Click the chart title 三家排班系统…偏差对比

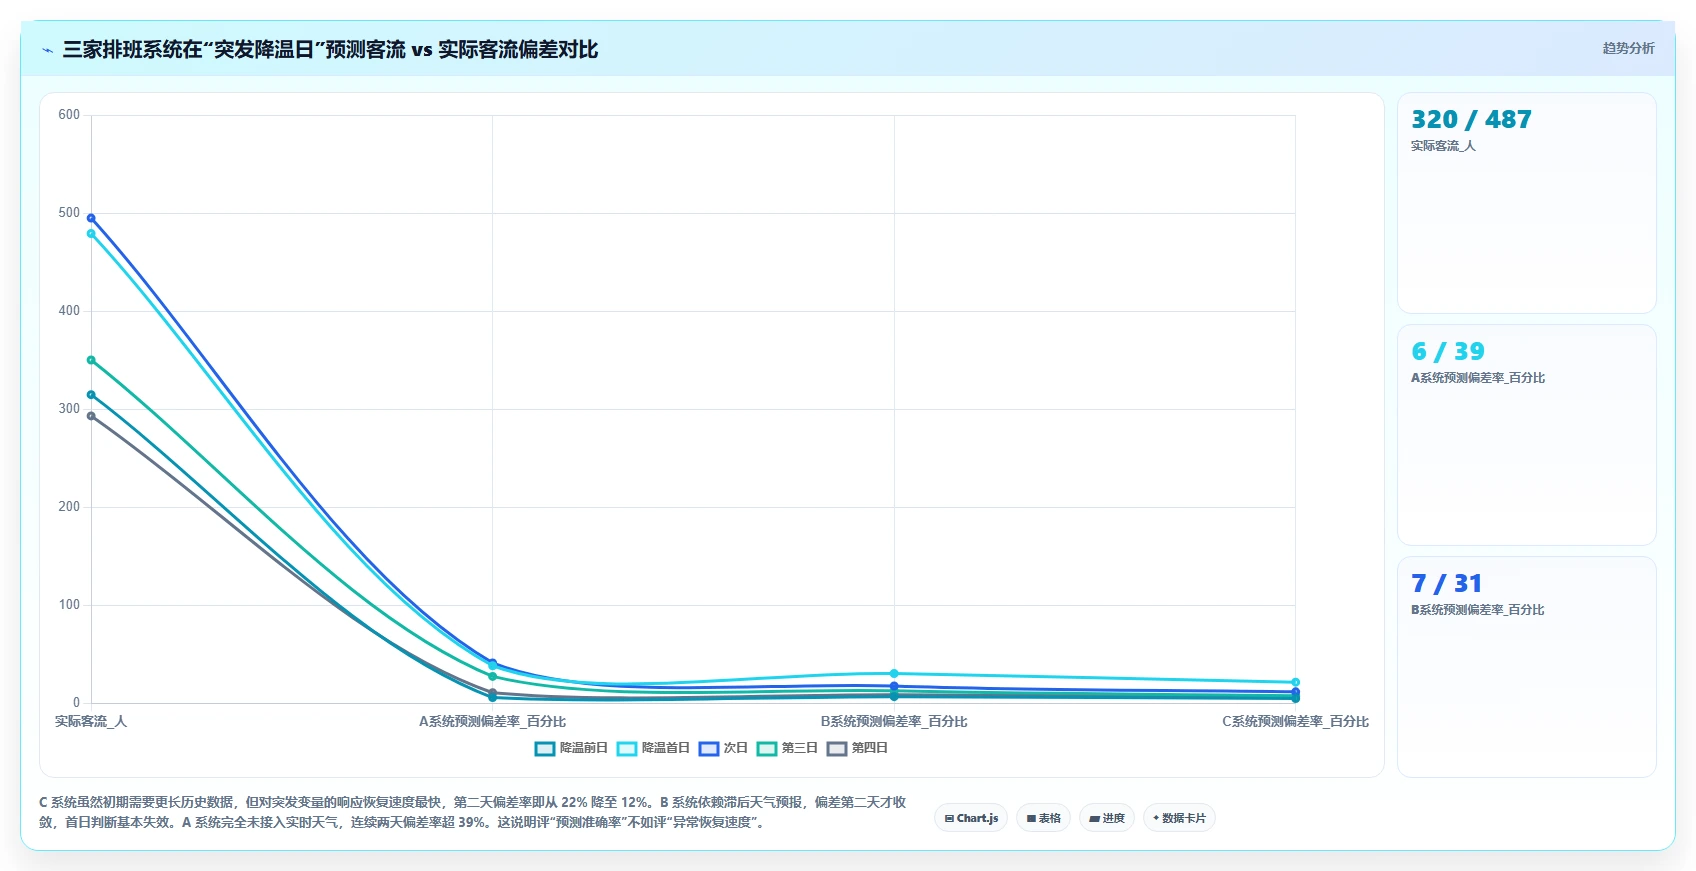(x=330, y=50)
